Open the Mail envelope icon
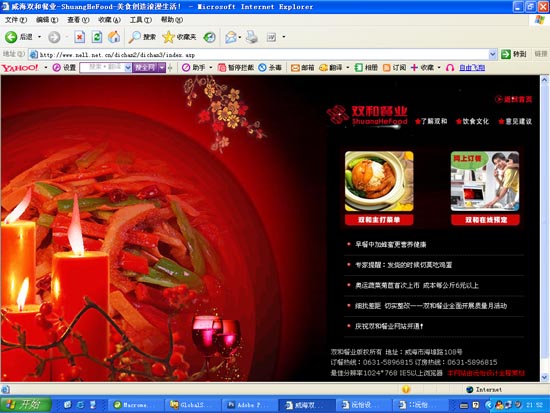The image size is (550, 413). pos(231,37)
